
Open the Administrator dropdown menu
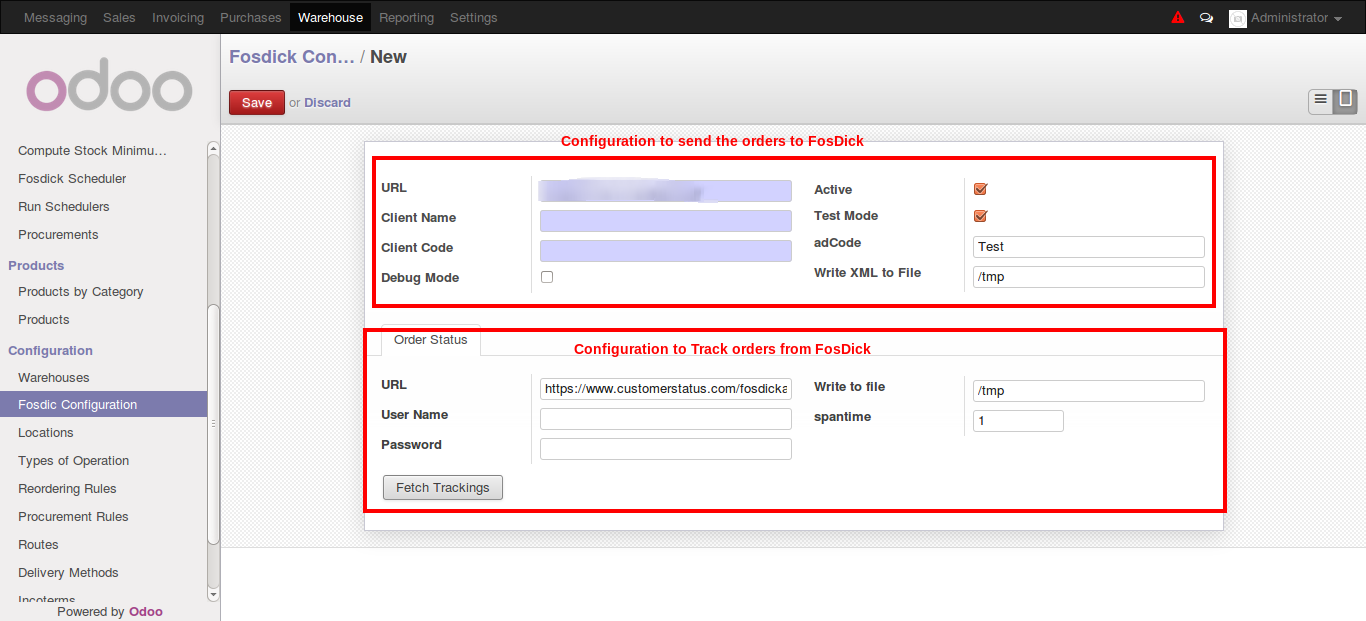click(x=1296, y=18)
